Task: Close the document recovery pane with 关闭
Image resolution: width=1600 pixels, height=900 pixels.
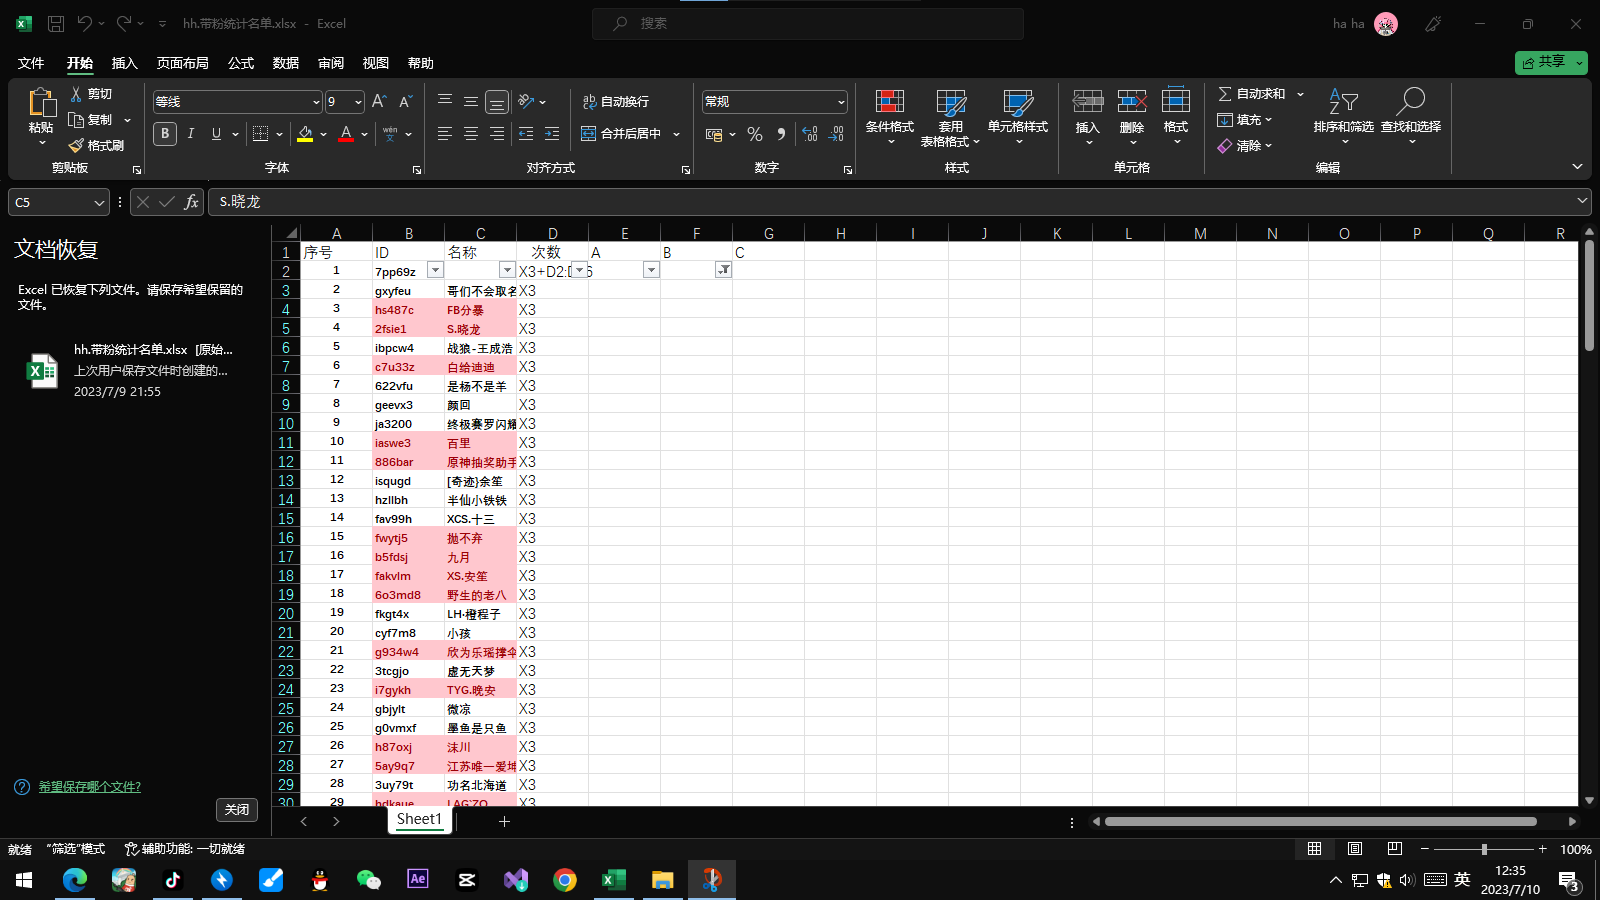Action: [237, 810]
